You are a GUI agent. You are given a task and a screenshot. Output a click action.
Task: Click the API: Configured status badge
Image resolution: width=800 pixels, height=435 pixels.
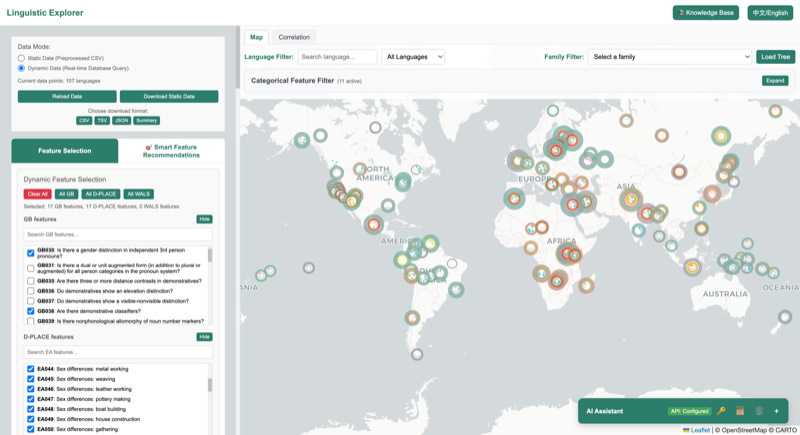point(688,411)
